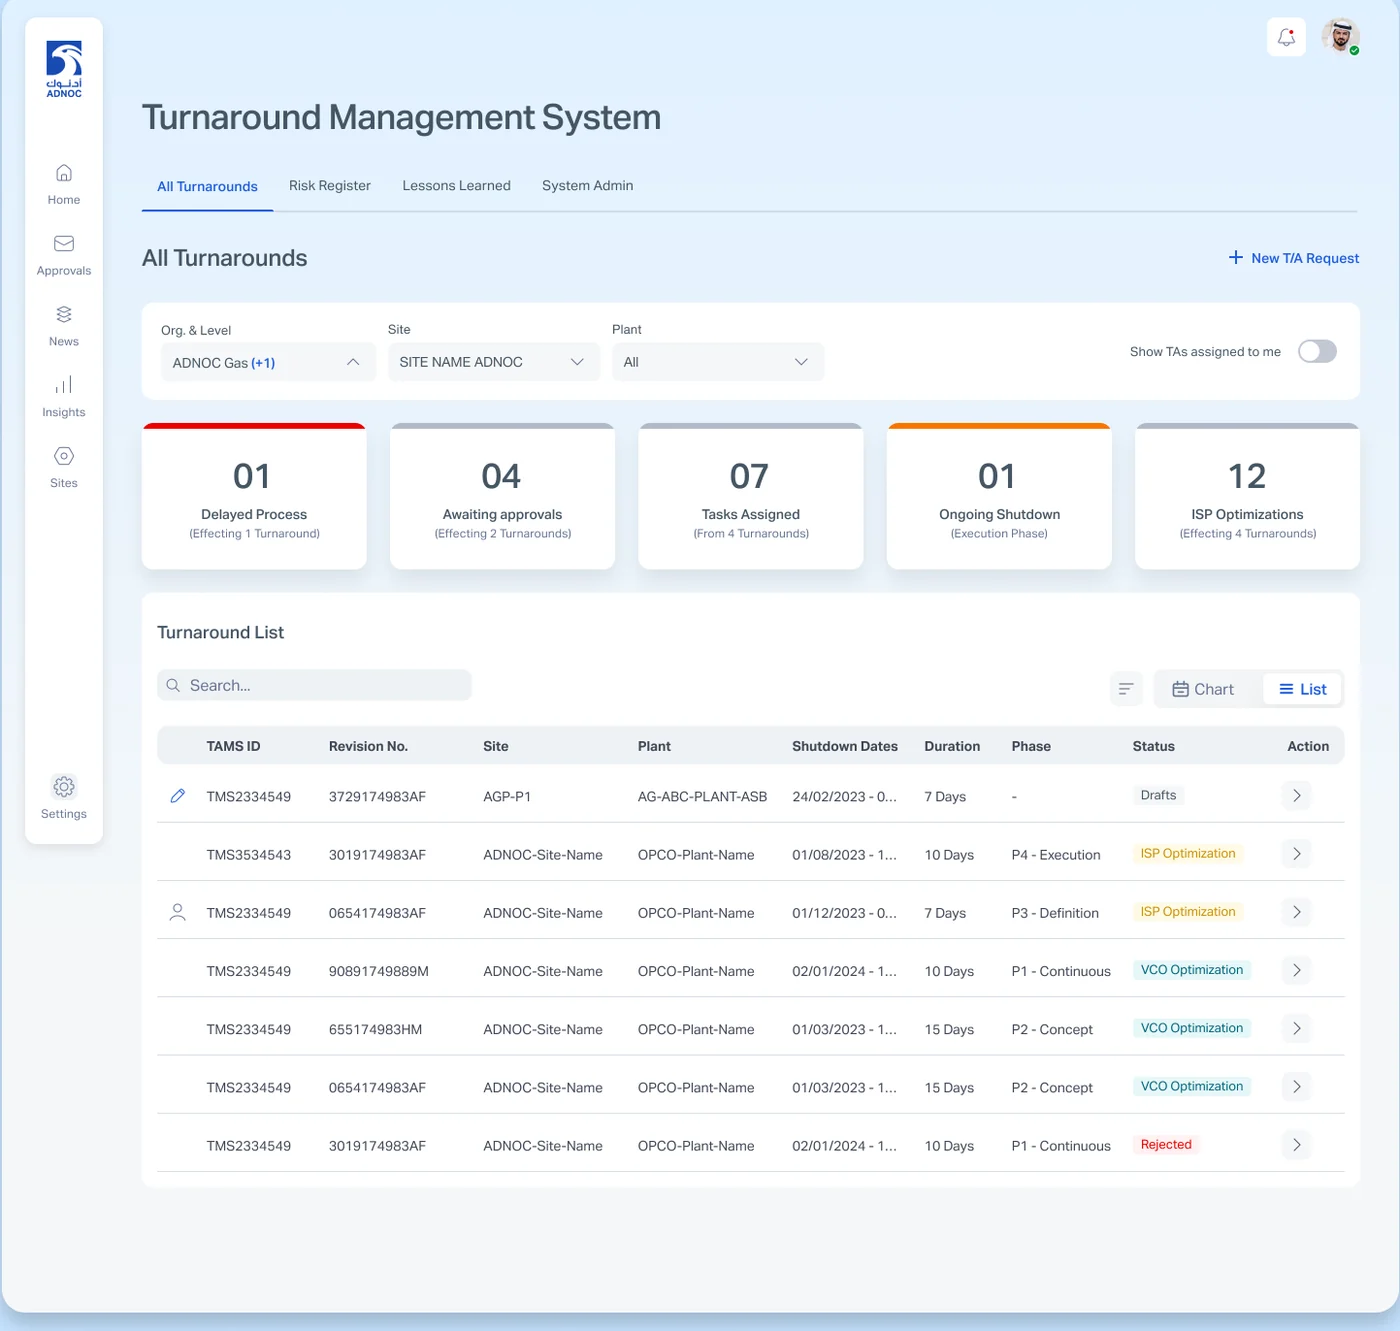Click the TAMS ID column header
Viewport: 1400px width, 1331px height.
(x=233, y=746)
